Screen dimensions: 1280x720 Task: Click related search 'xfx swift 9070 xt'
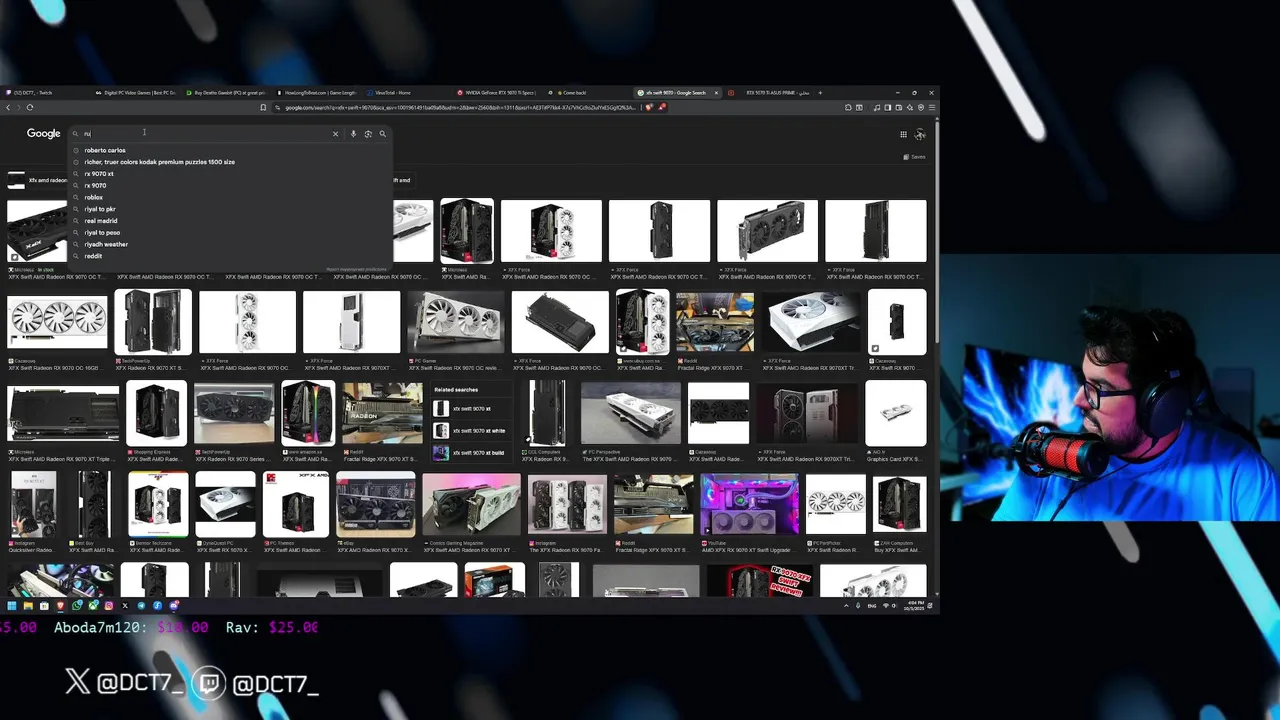pyautogui.click(x=470, y=409)
